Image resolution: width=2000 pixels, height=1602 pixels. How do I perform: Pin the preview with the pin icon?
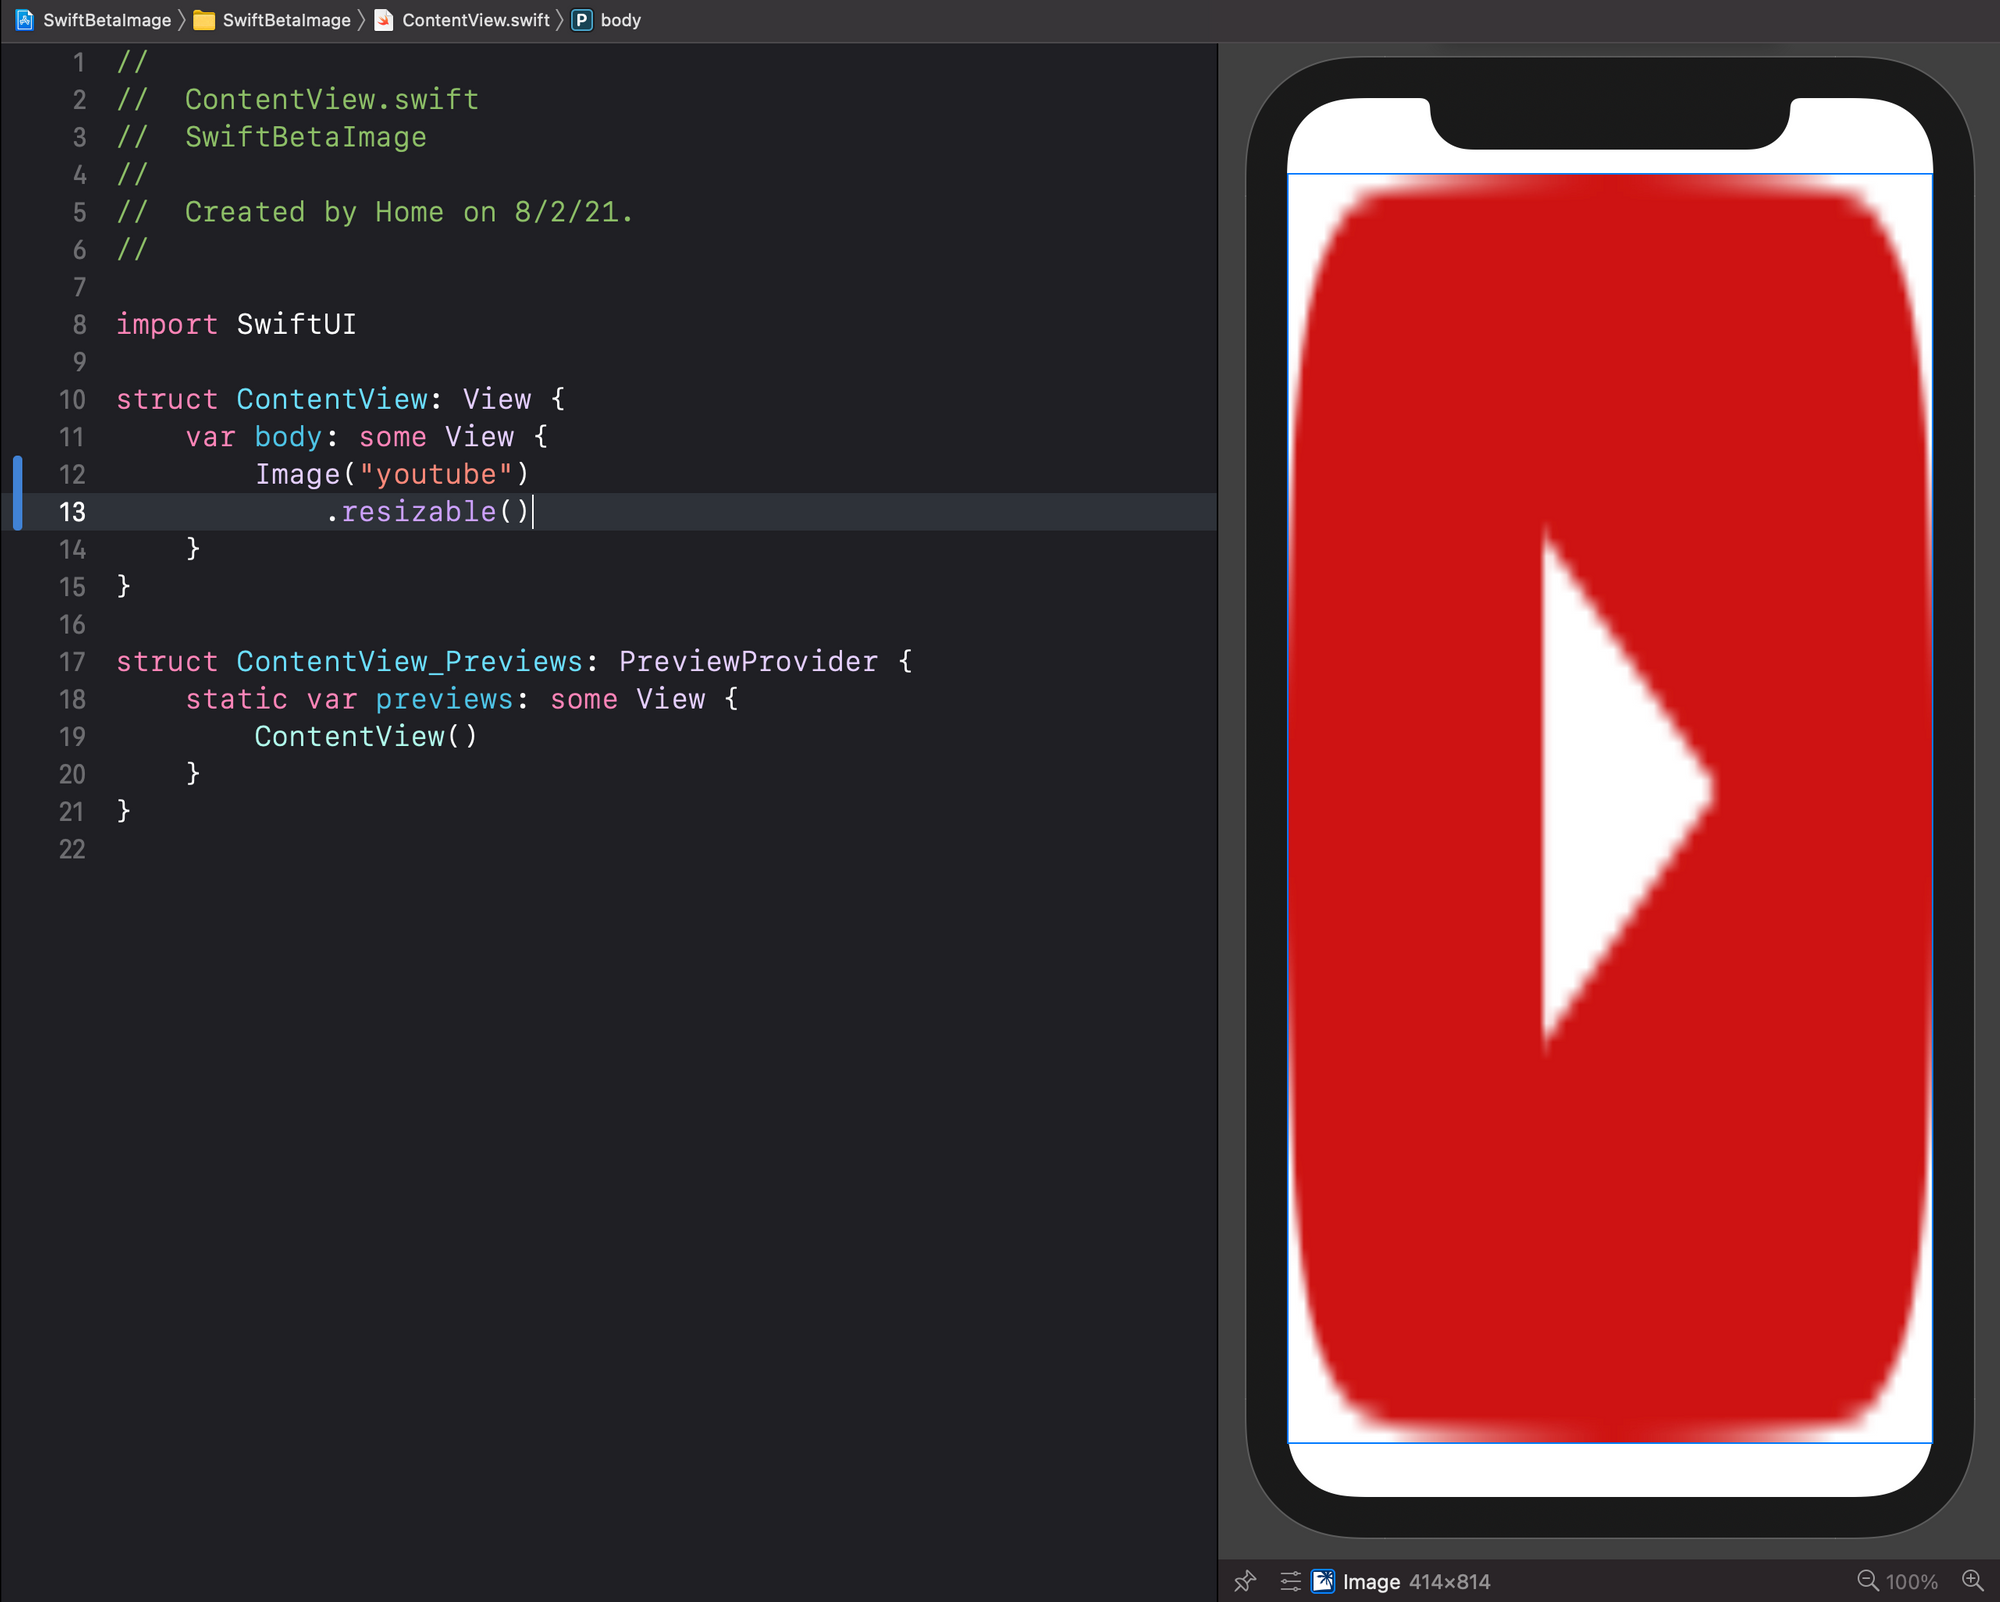[1245, 1581]
